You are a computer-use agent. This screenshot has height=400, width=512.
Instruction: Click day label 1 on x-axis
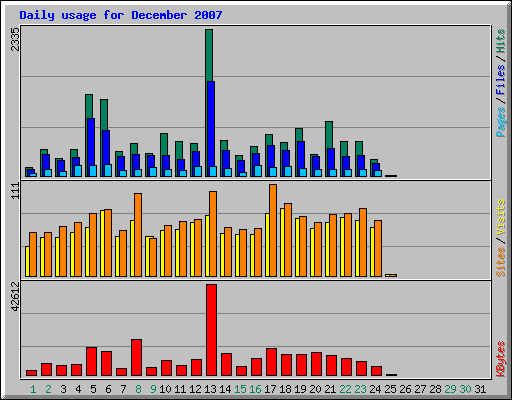[33, 389]
